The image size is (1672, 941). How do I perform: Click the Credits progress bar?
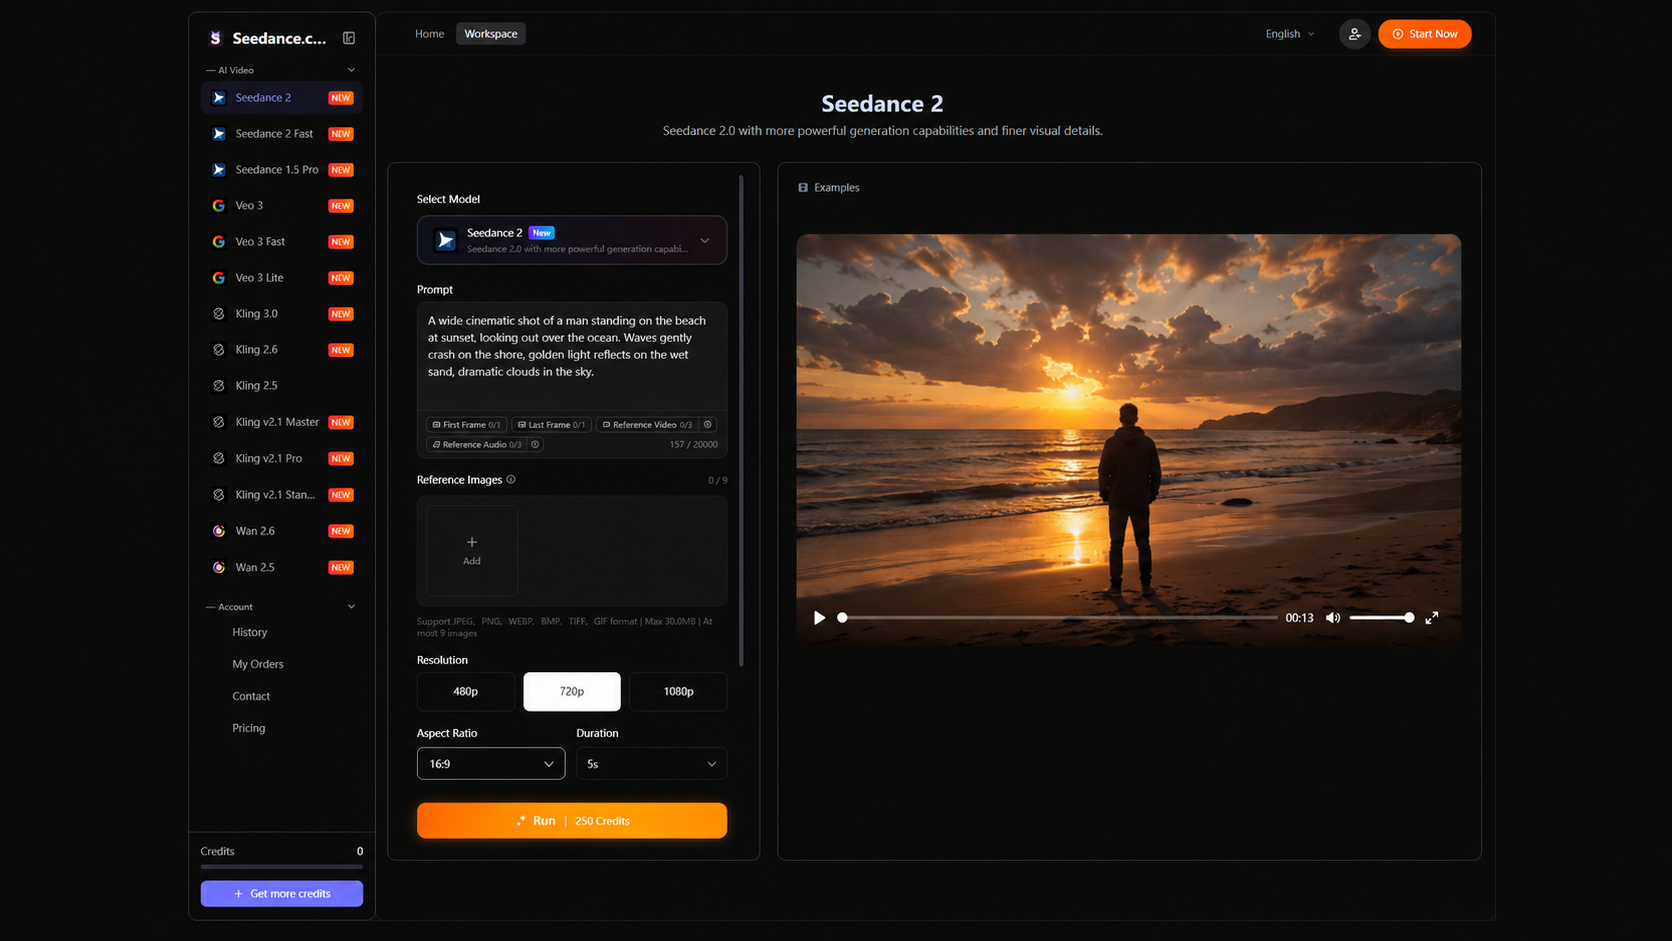(282, 867)
